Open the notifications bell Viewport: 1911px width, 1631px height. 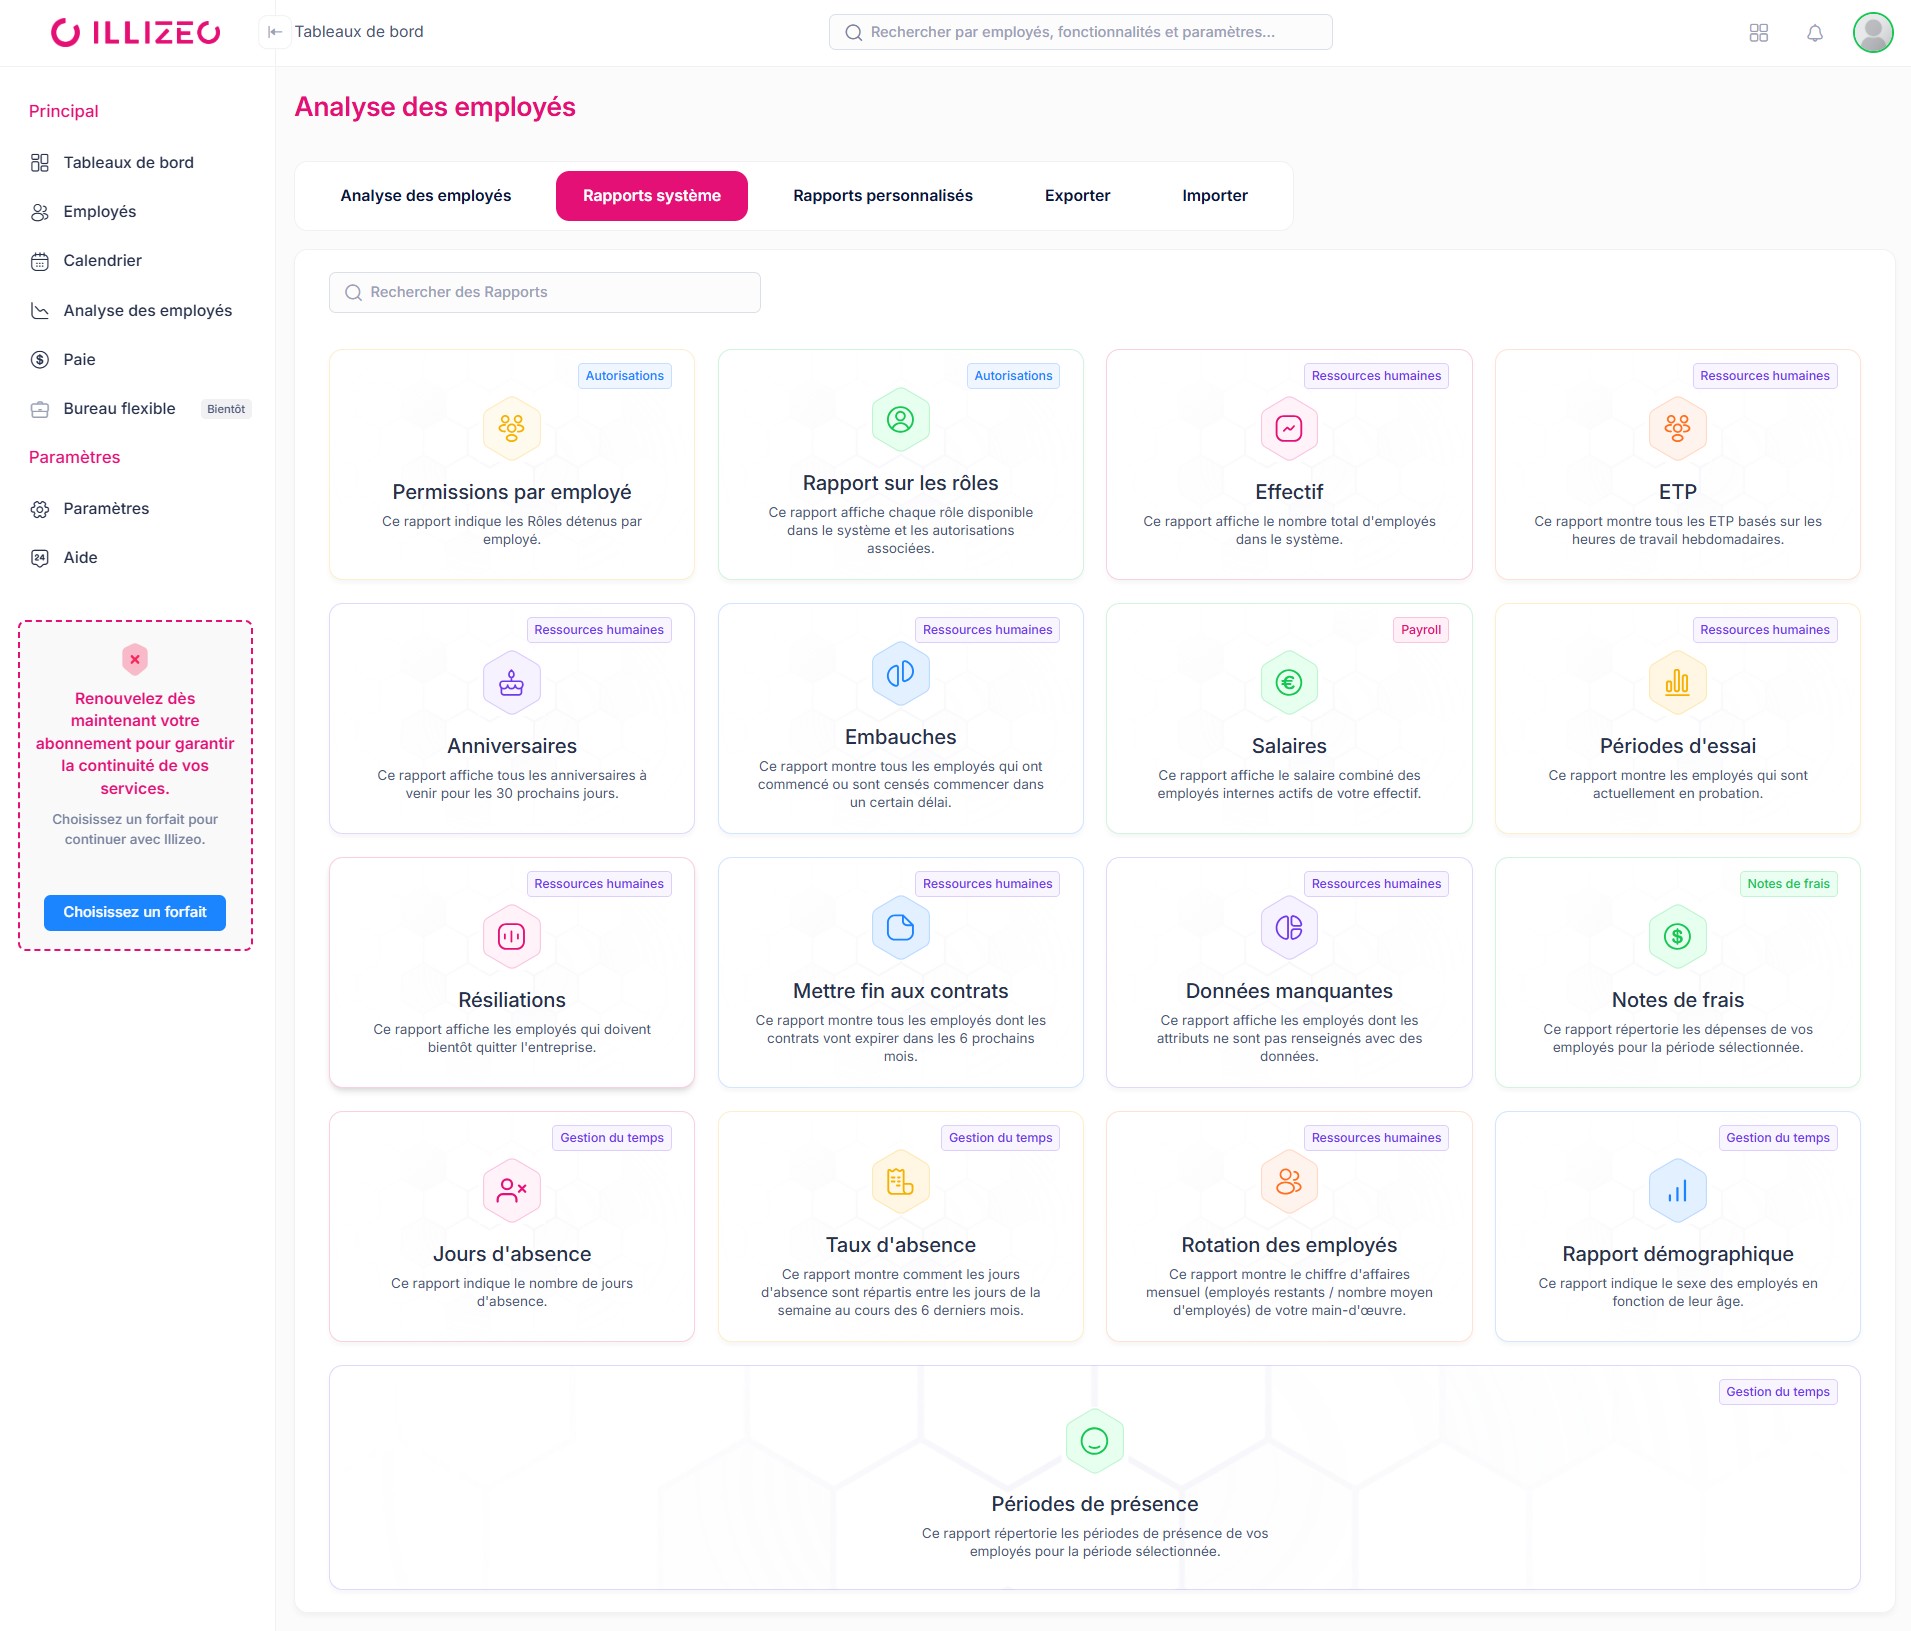(1816, 33)
